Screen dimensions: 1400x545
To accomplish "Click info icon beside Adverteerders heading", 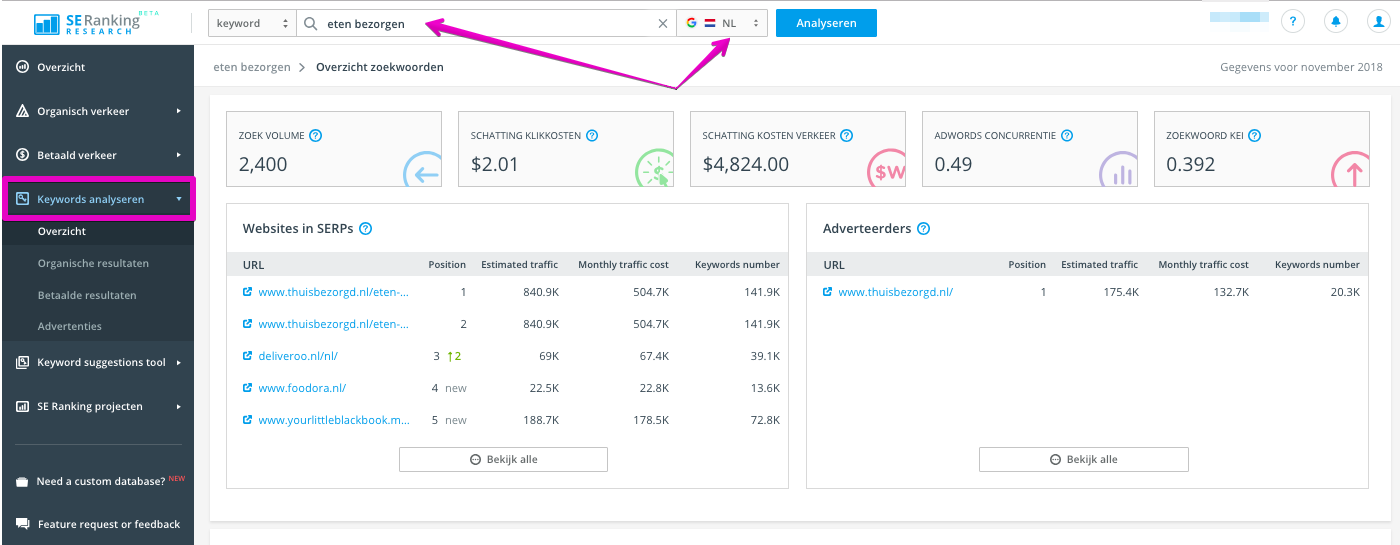I will (923, 228).
